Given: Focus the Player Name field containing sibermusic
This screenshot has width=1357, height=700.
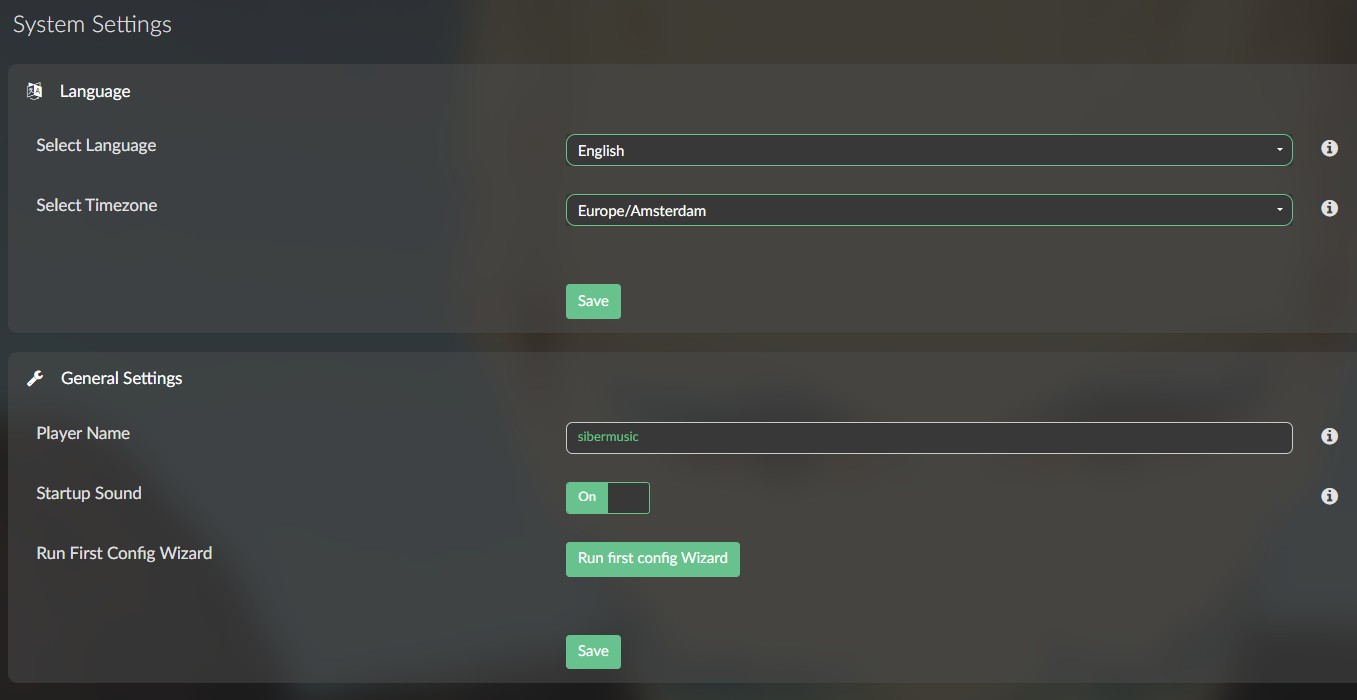Looking at the screenshot, I should tap(928, 437).
